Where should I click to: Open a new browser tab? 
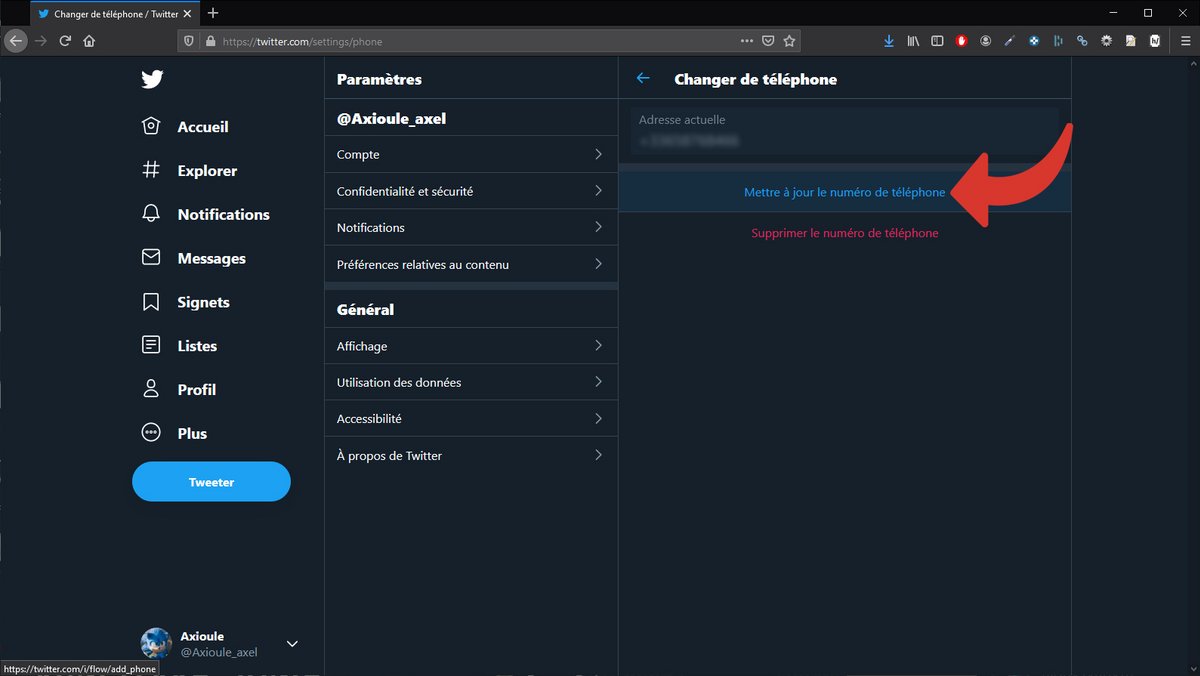pyautogui.click(x=213, y=13)
